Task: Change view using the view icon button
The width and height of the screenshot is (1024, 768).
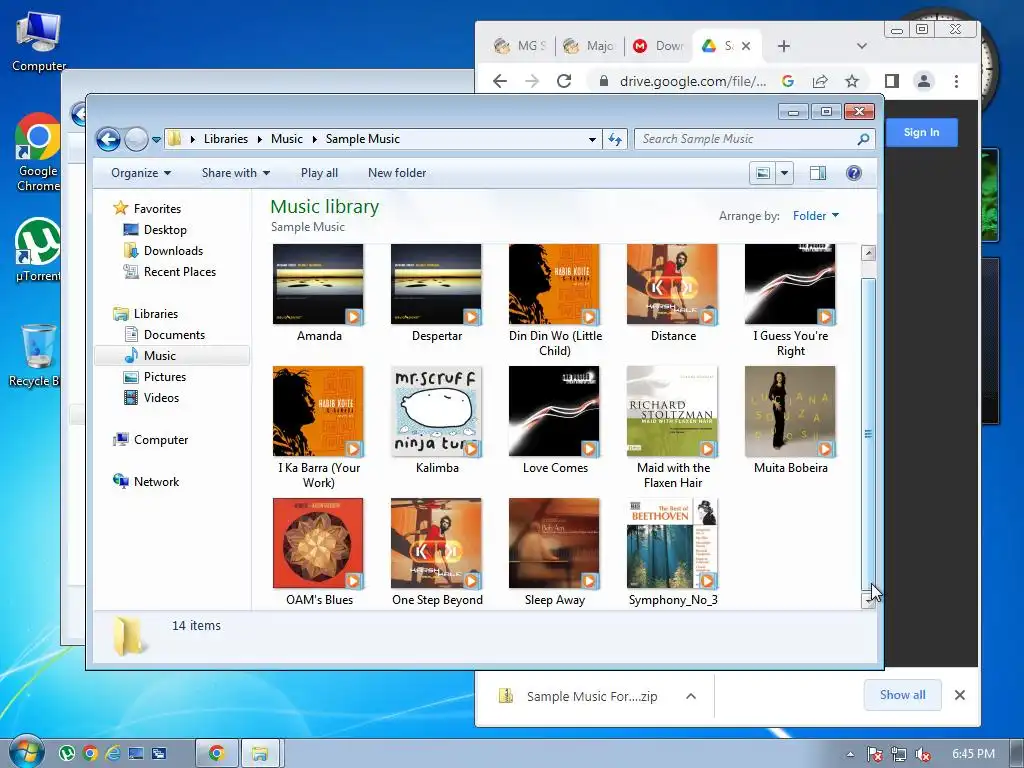Action: pyautogui.click(x=762, y=173)
